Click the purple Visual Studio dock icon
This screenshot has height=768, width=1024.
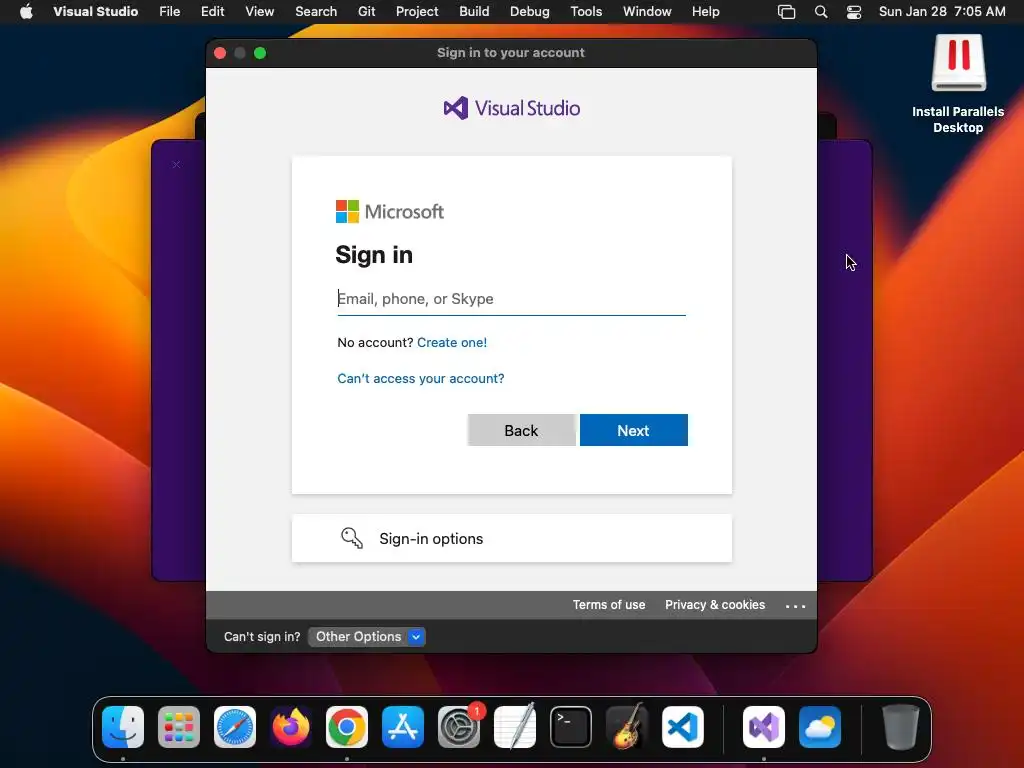[x=764, y=727]
